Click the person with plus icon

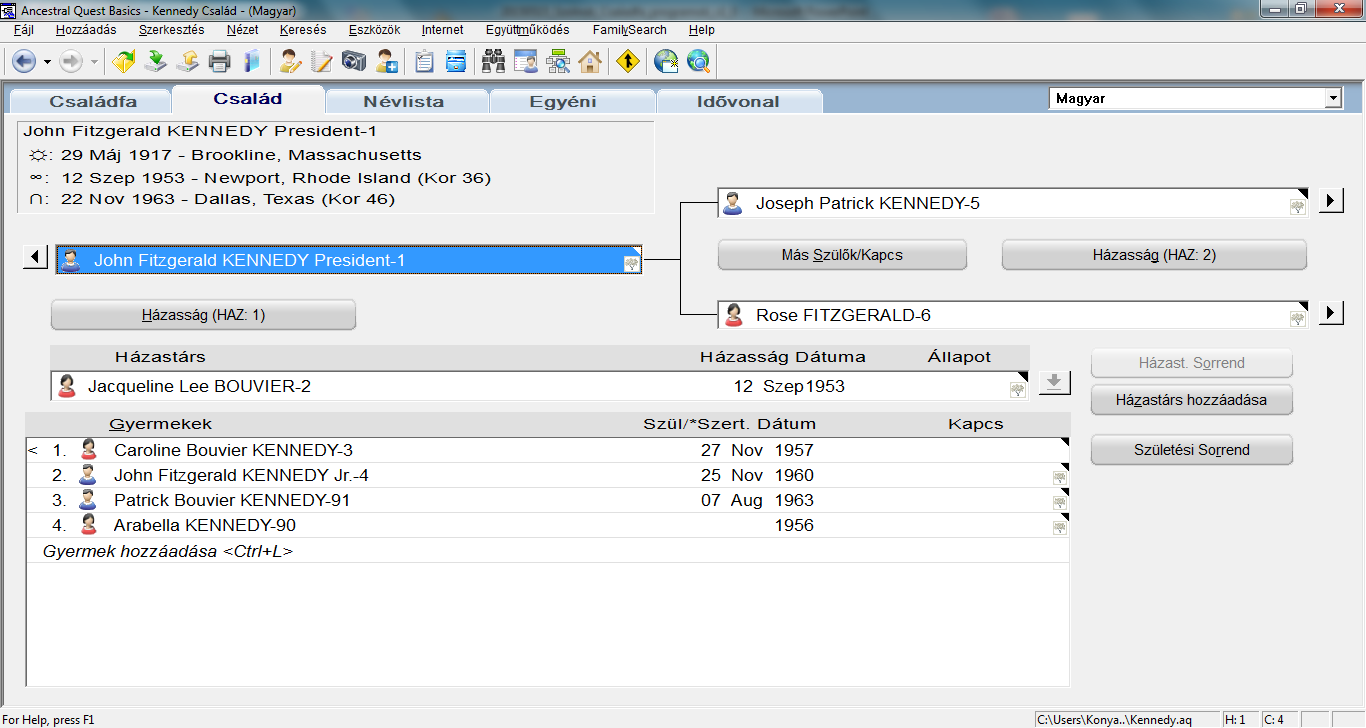point(386,62)
